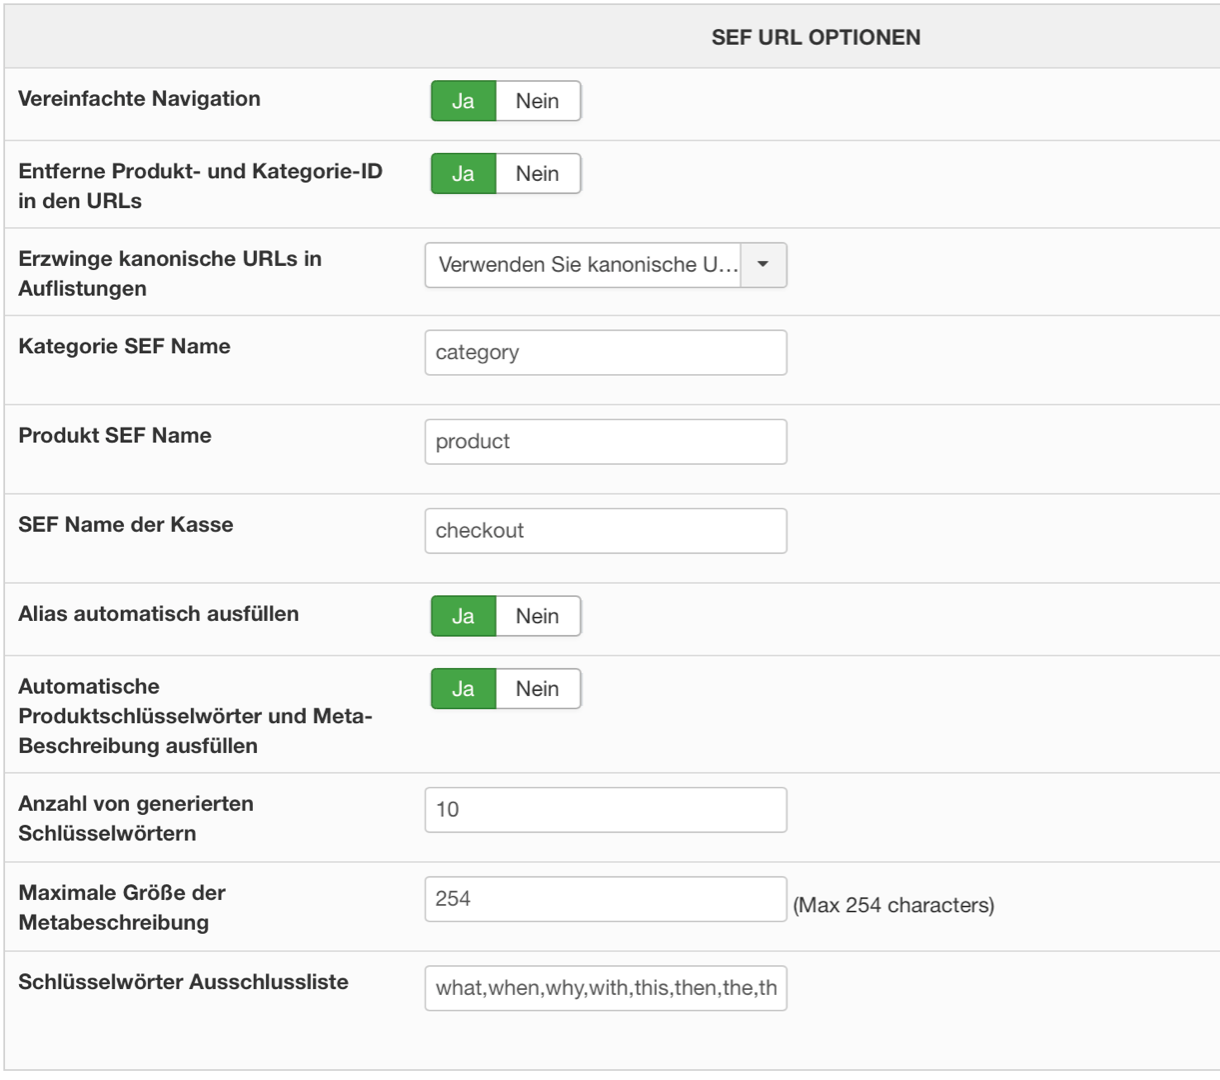
Task: Click the 'Verwenden Sie kanonische U…' combo box
Action: point(587,265)
